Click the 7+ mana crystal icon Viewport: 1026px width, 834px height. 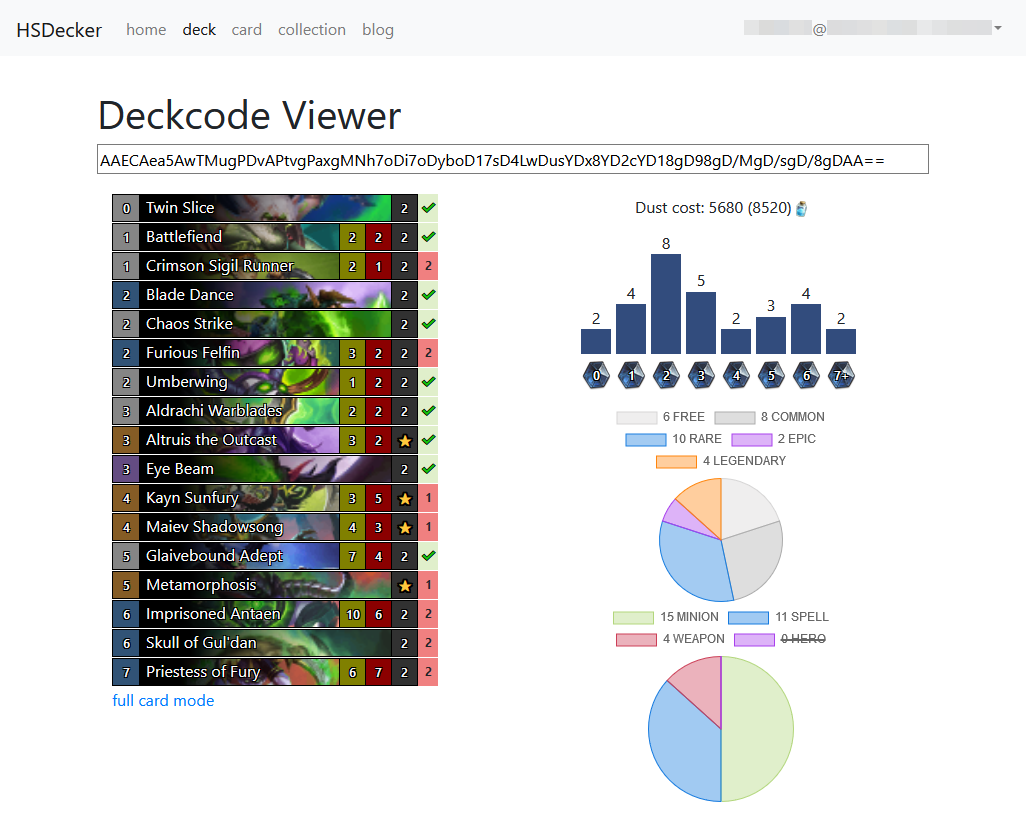[841, 375]
